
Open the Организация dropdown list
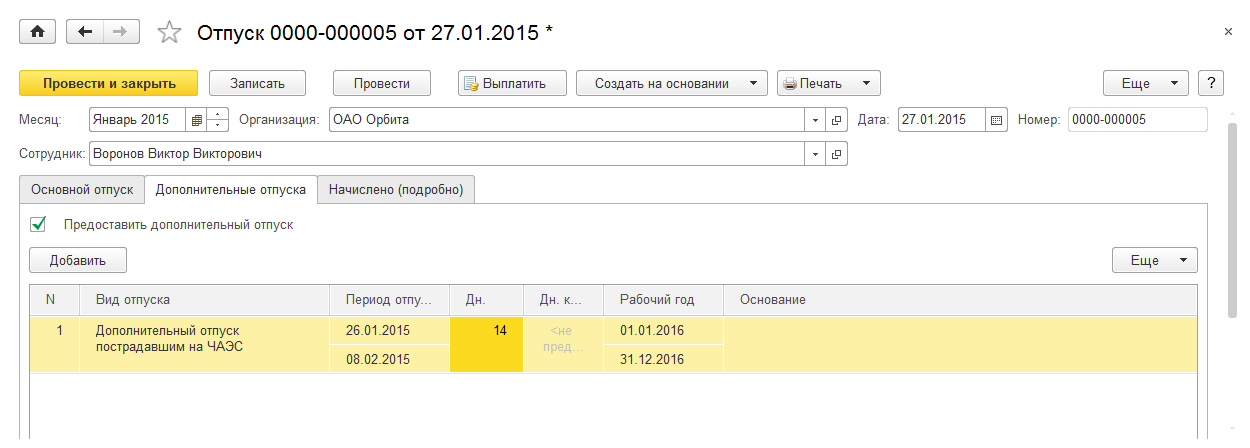pos(815,120)
